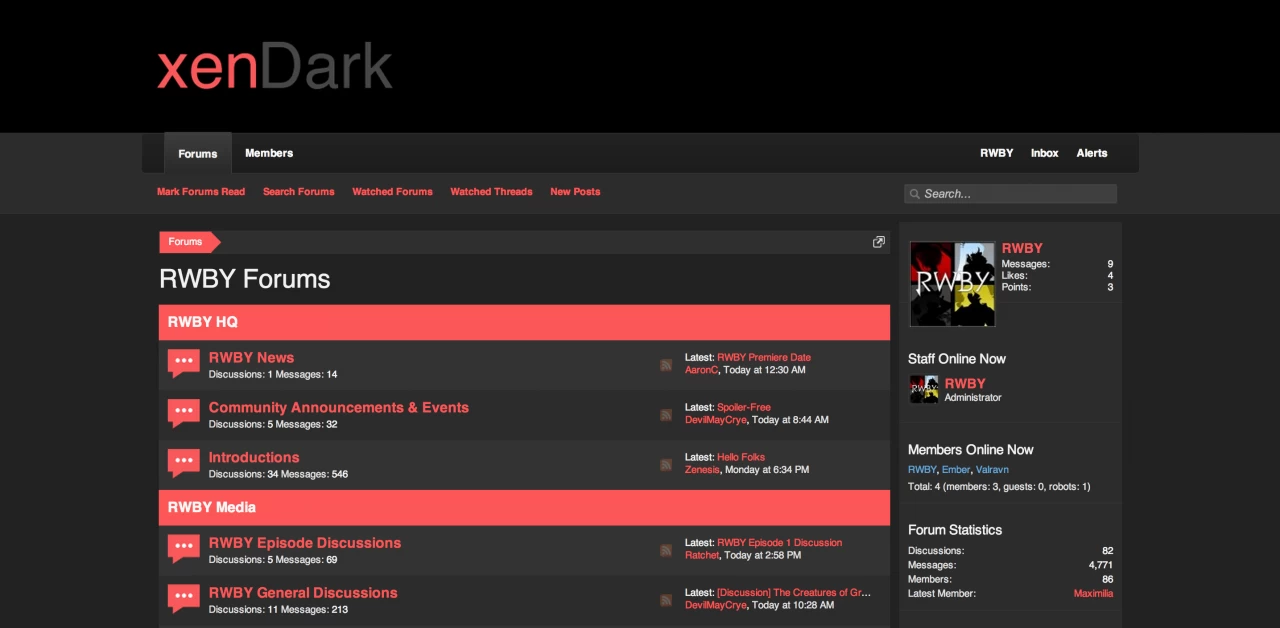Open the RWBY Media category header

click(524, 507)
